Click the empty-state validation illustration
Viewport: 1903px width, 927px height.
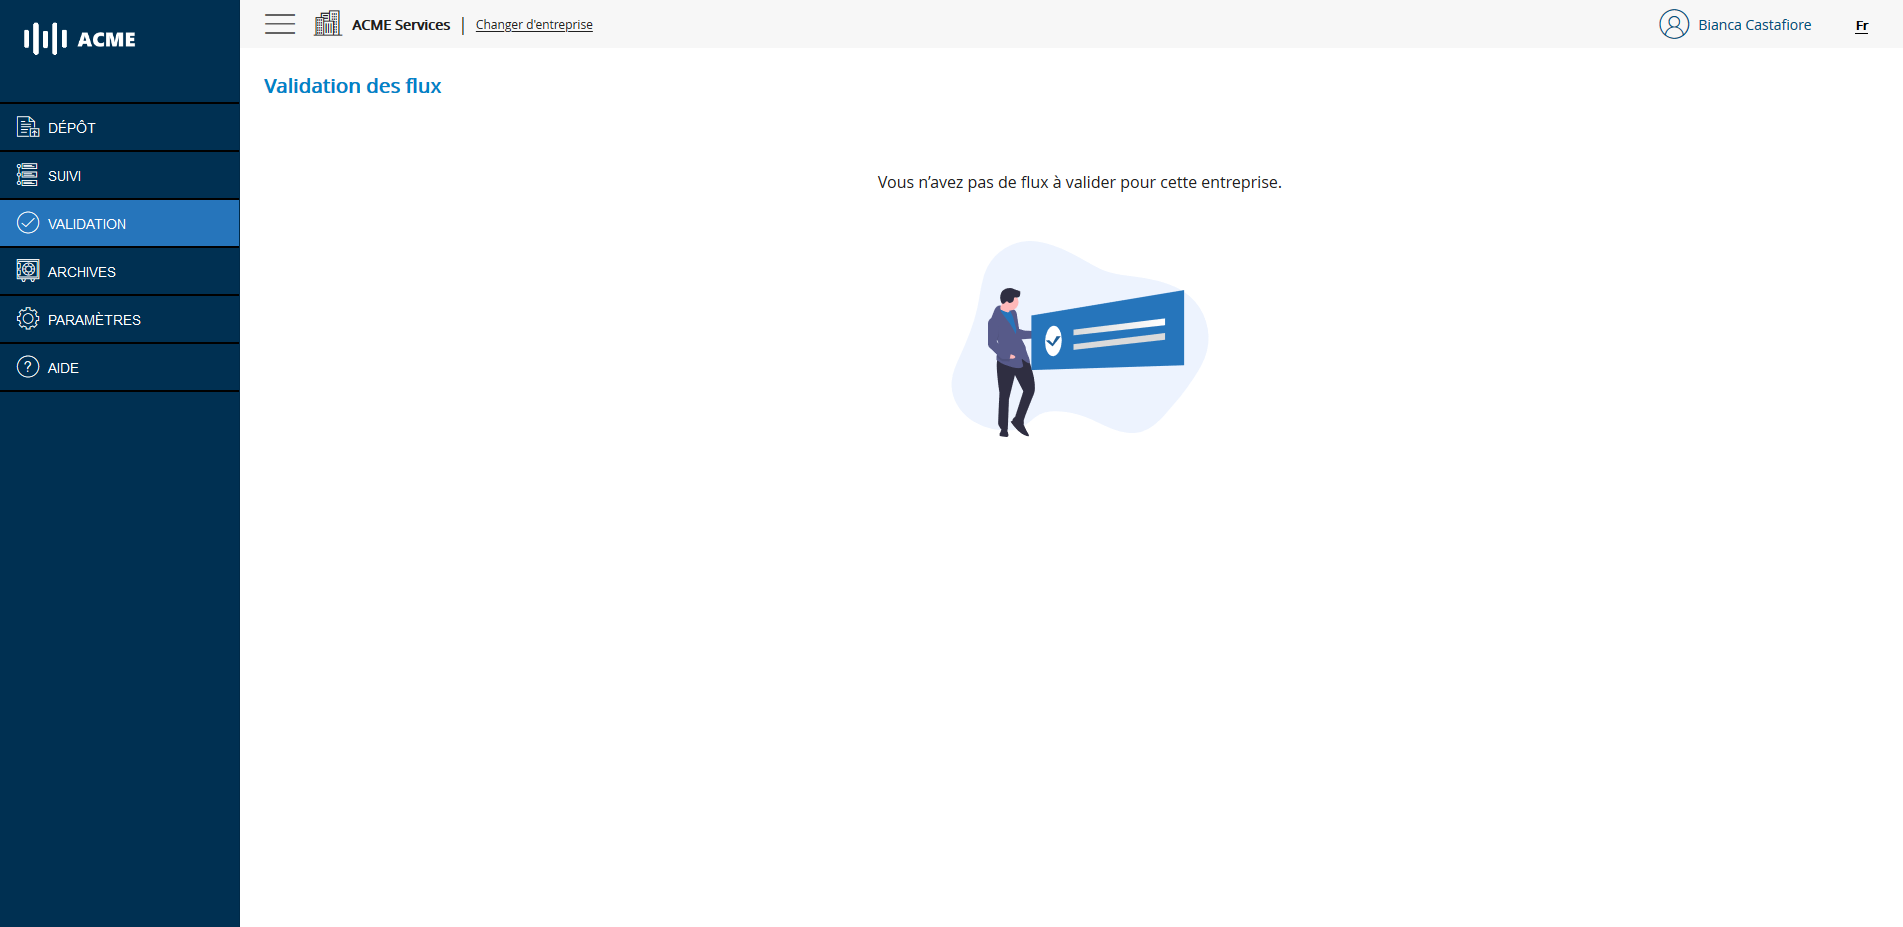tap(1079, 338)
